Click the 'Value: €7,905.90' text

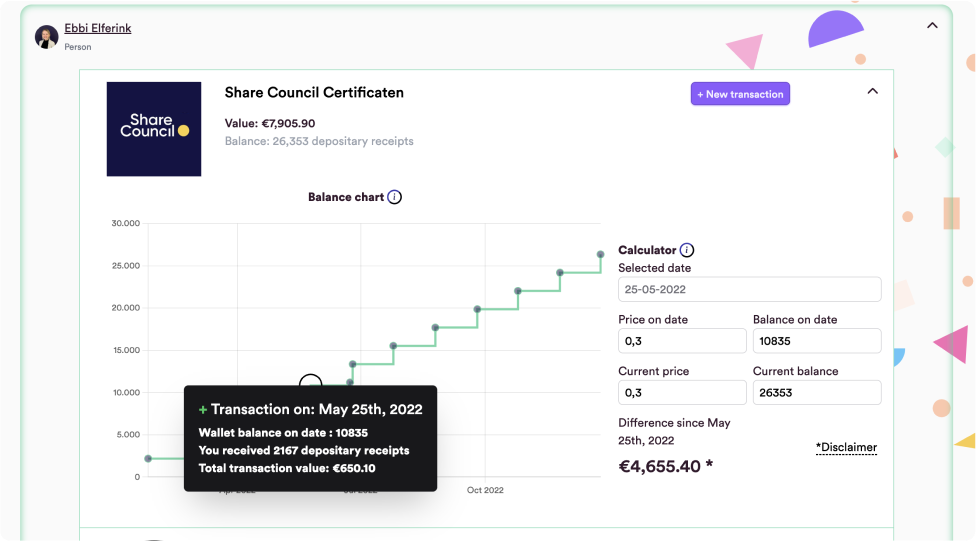(270, 123)
